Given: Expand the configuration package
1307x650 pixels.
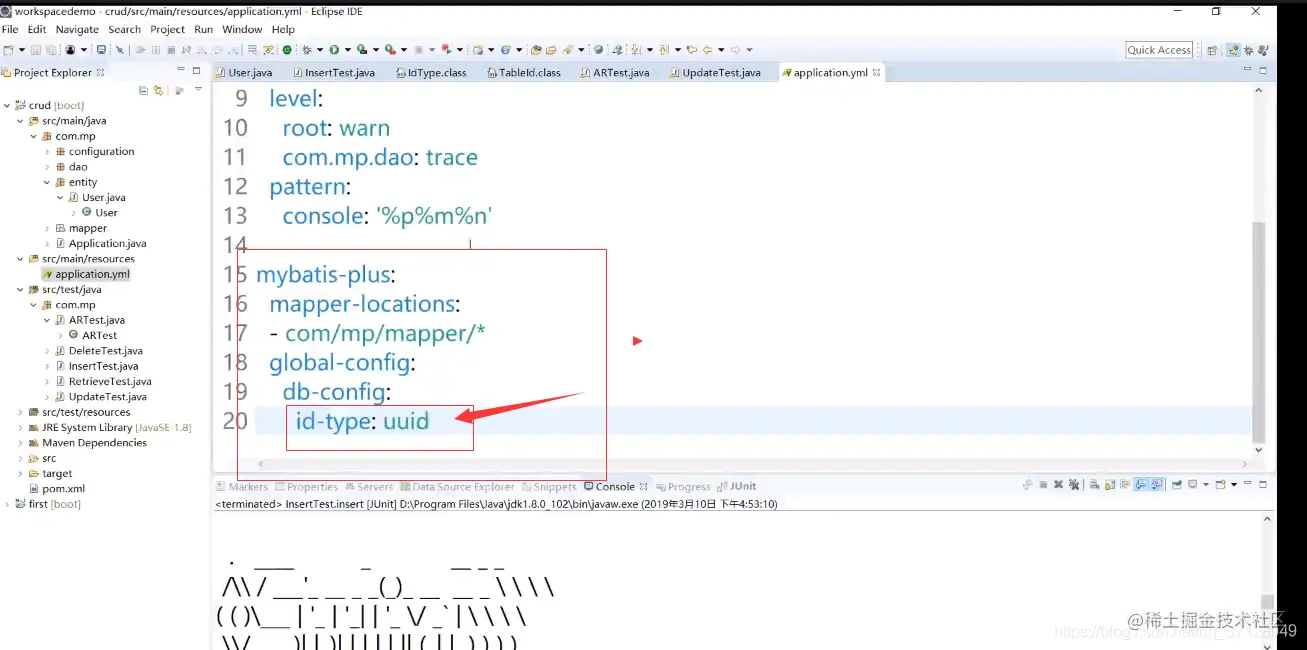Looking at the screenshot, I should (x=47, y=151).
